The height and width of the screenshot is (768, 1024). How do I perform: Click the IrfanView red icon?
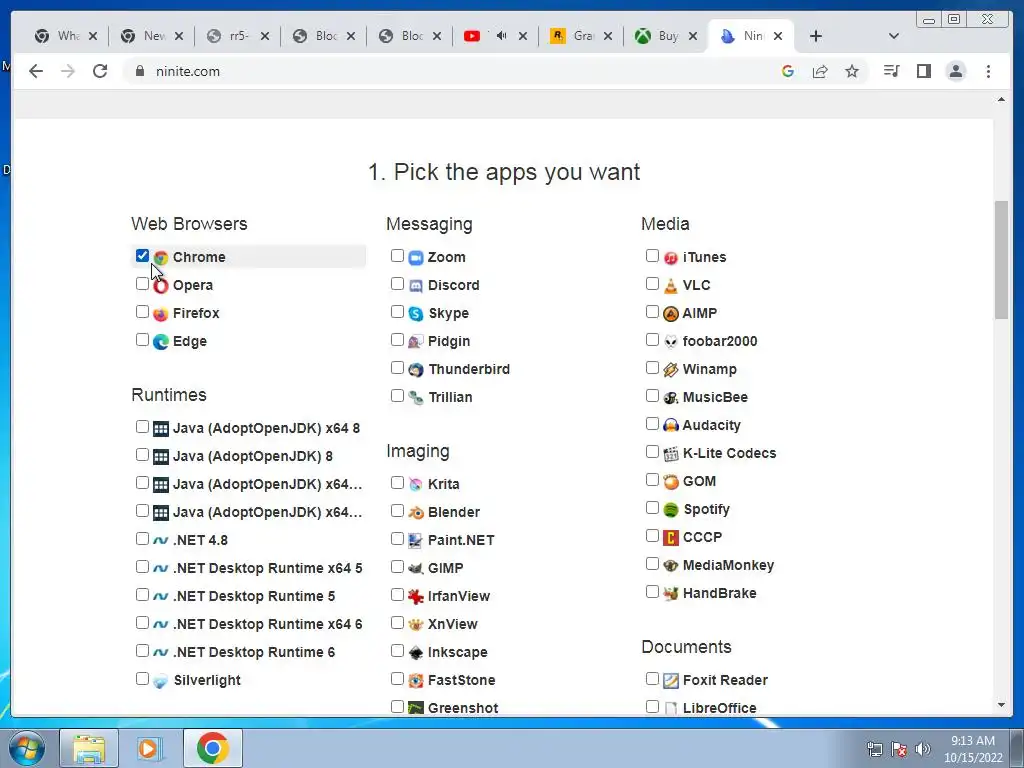click(x=416, y=596)
